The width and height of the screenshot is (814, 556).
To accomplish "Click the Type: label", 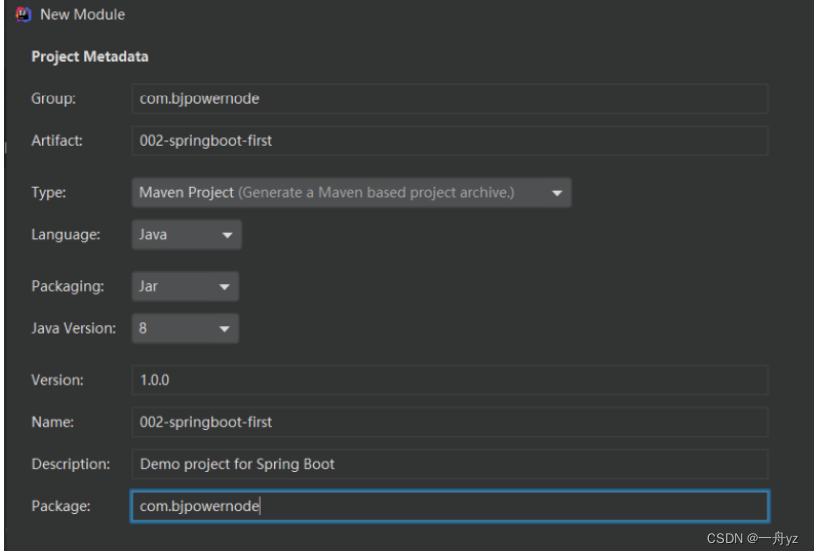I will [49, 193].
